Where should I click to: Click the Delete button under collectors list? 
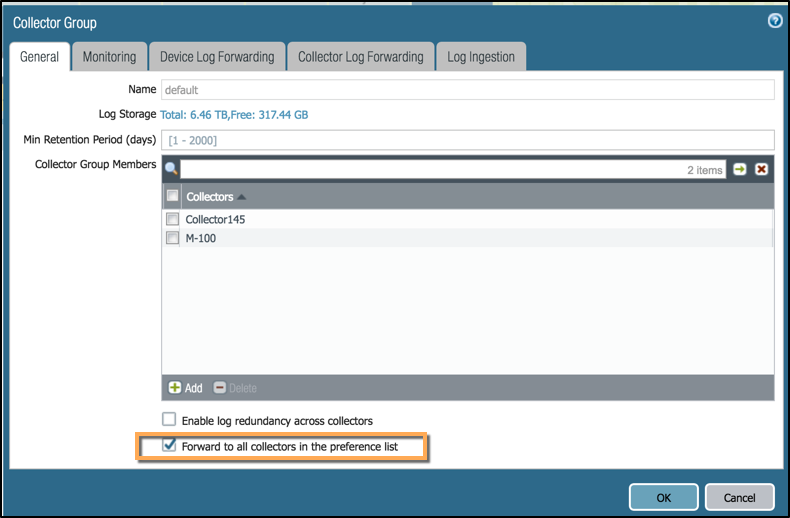point(235,387)
